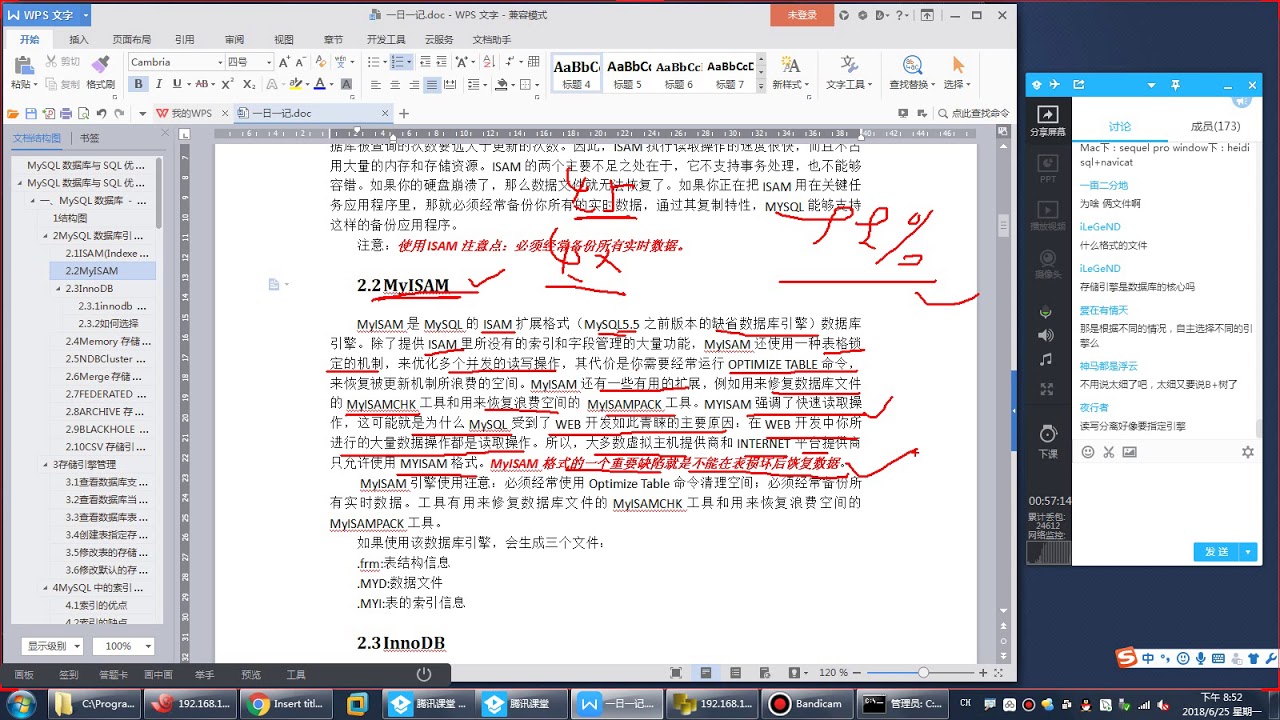
Task: Collapse the 3存储引擎管理 outline node
Action: tap(44, 464)
